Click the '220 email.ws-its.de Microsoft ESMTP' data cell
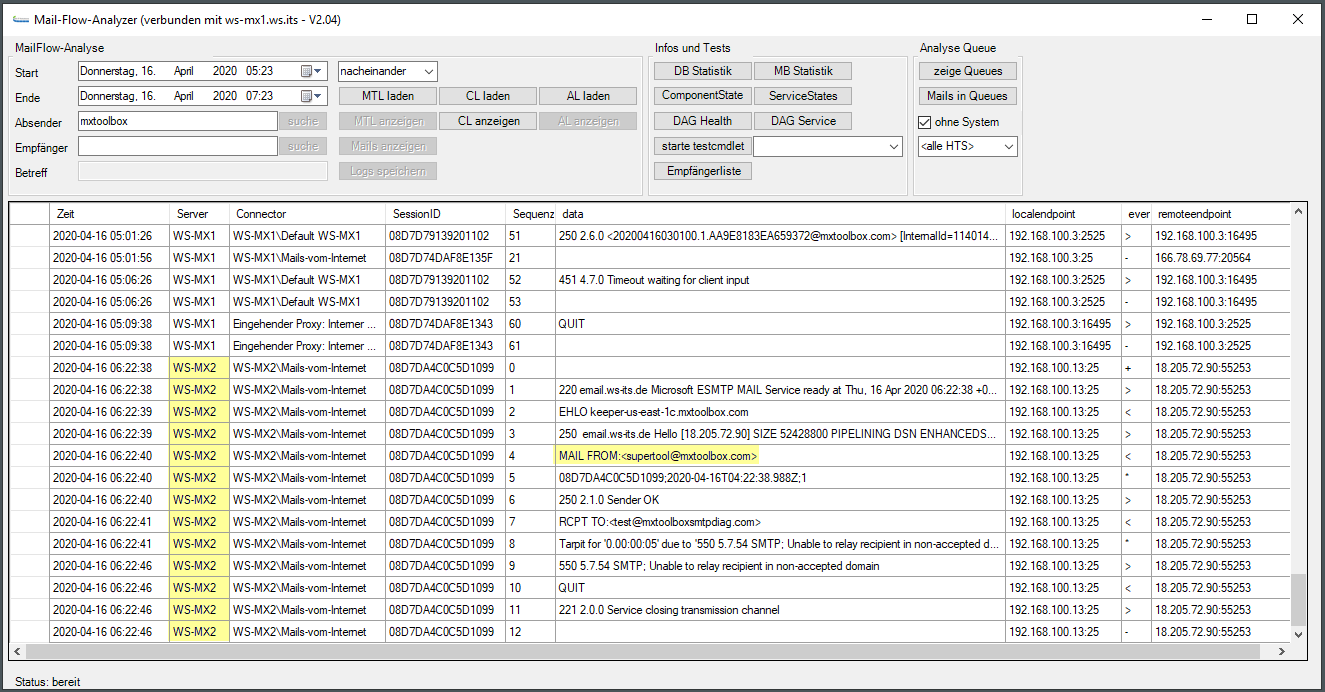1325x692 pixels. 780,390
